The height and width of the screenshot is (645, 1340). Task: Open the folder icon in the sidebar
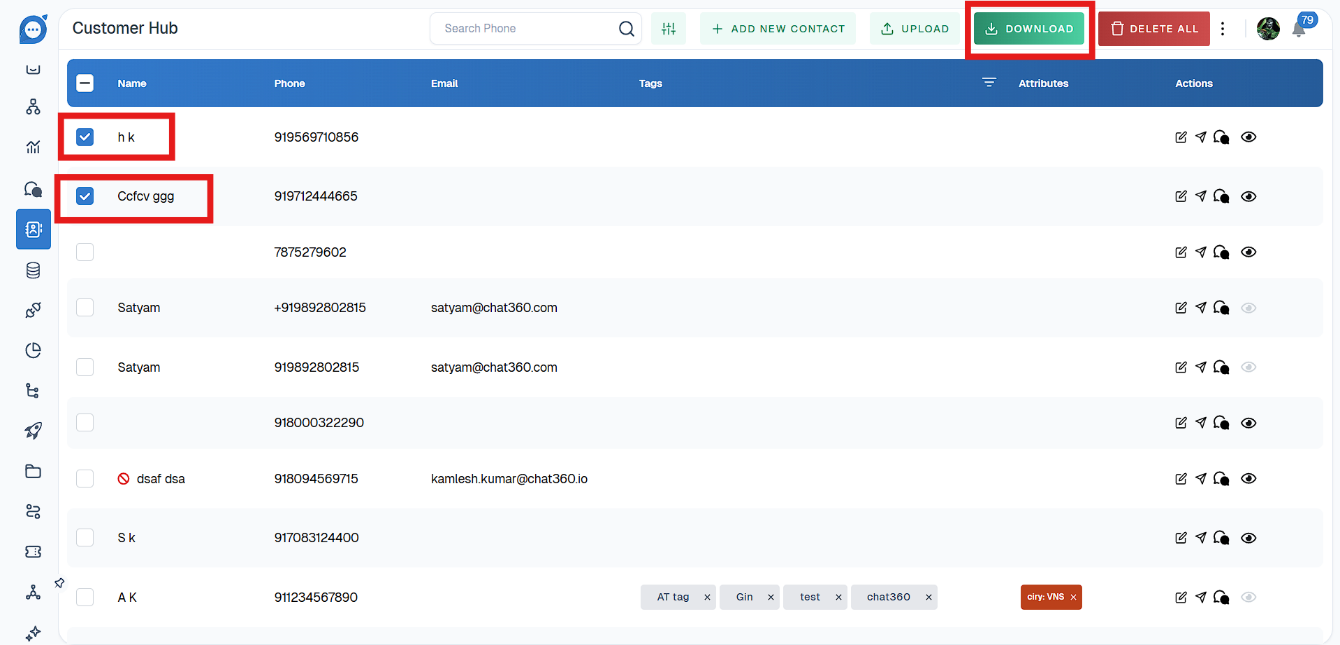coord(33,471)
